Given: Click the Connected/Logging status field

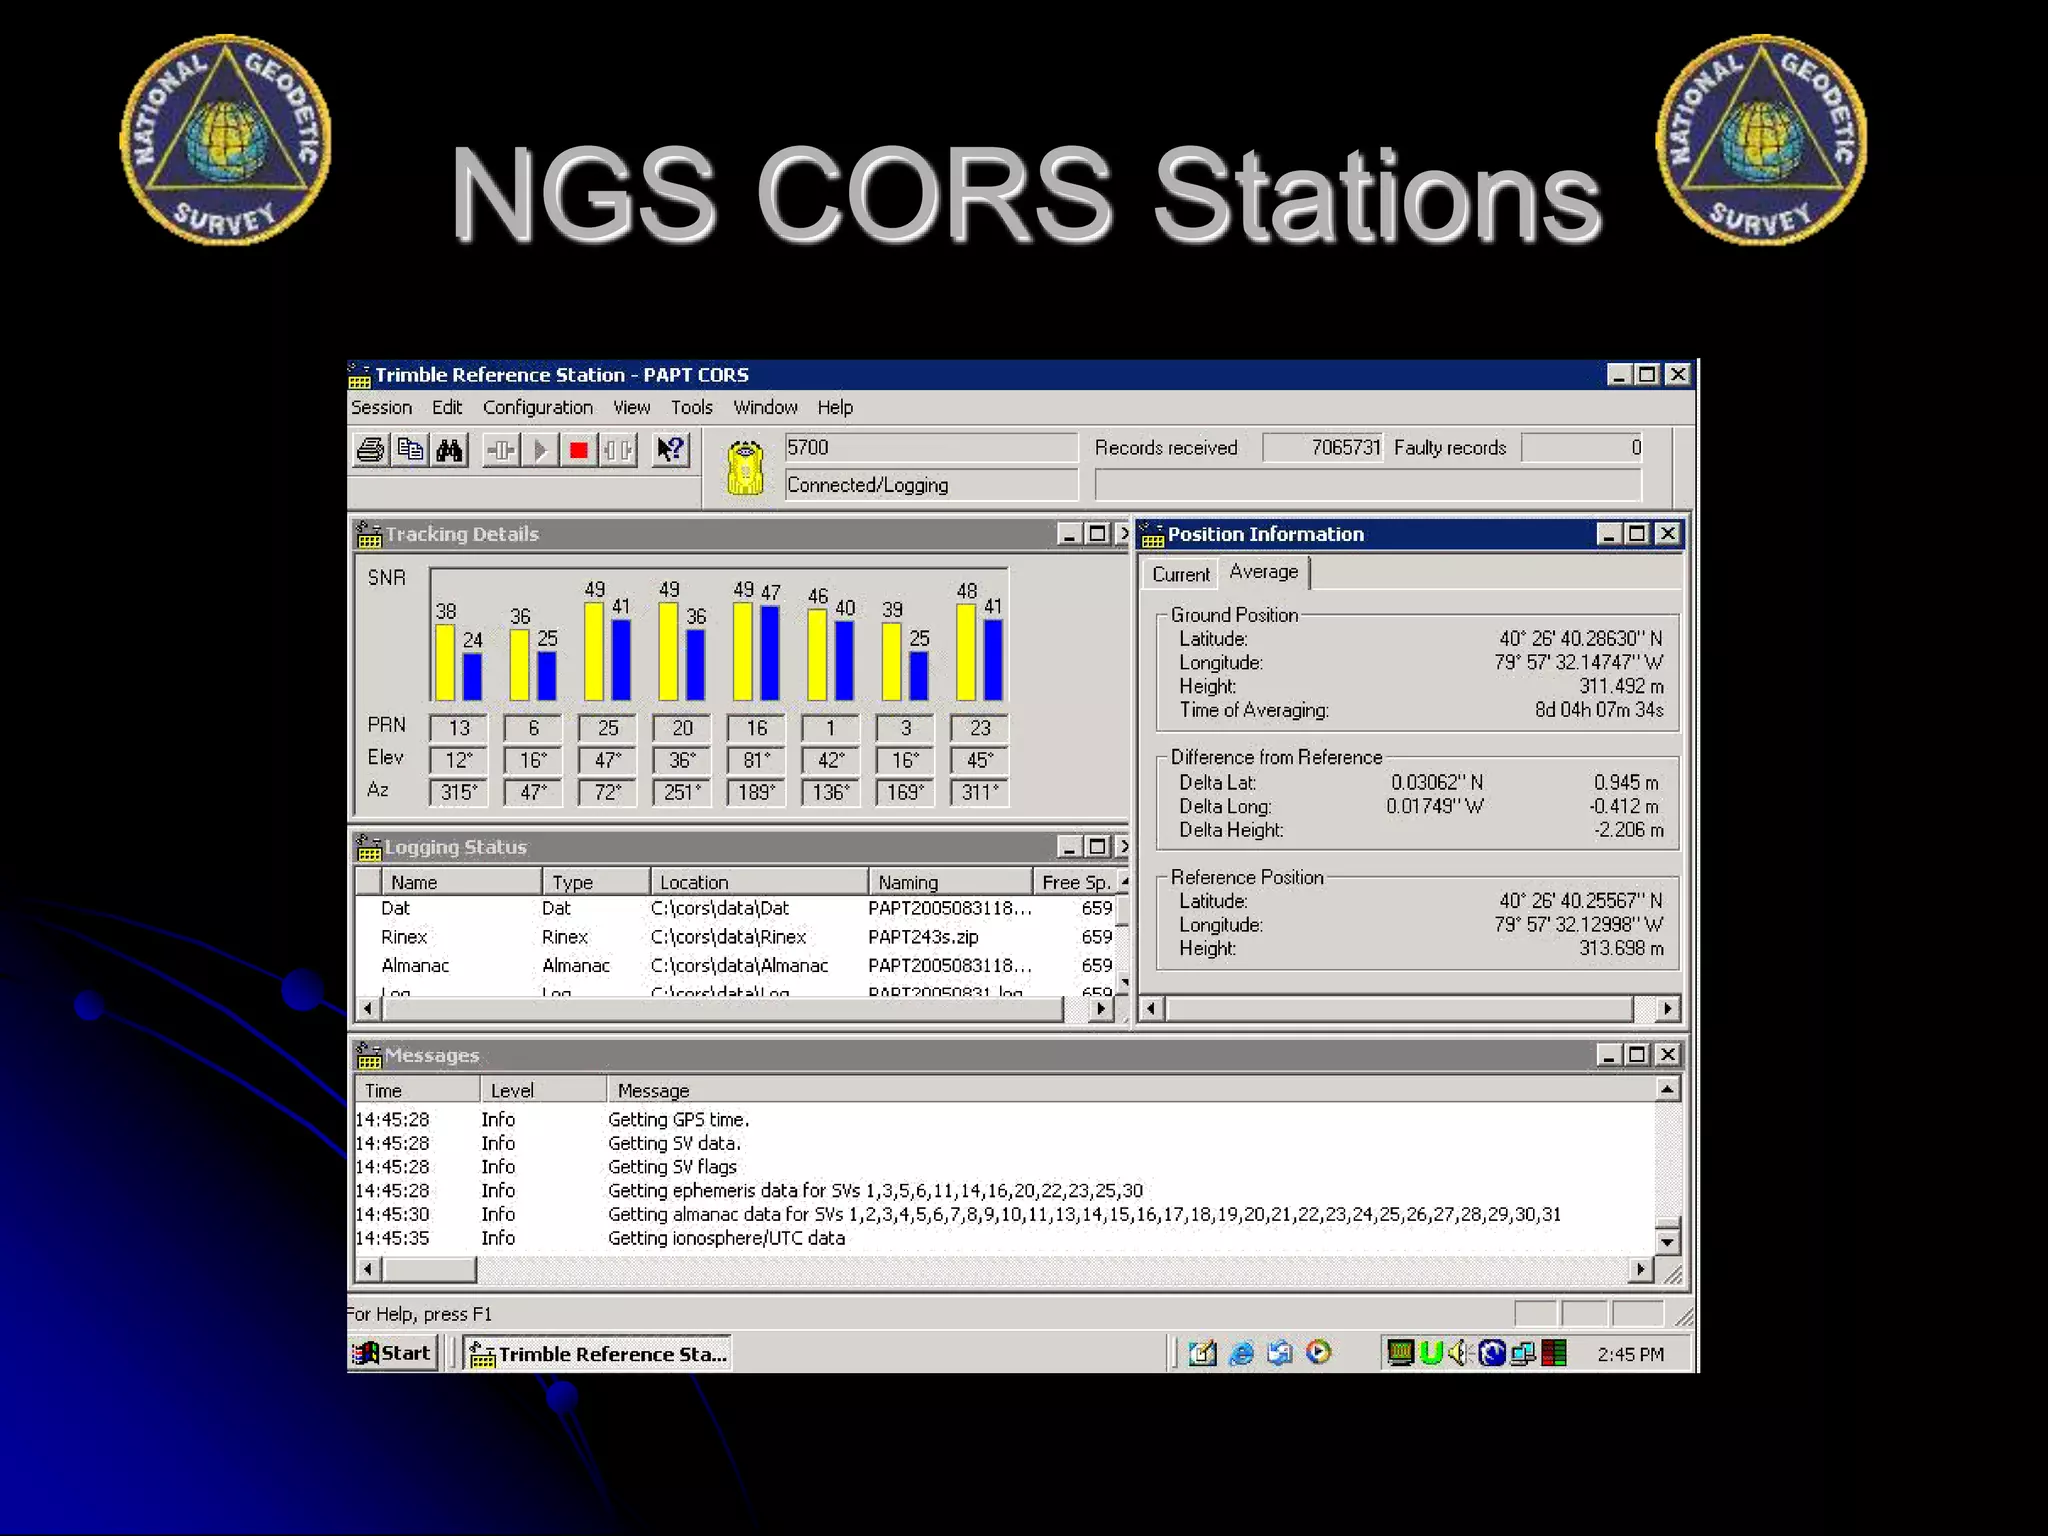Looking at the screenshot, I should 931,485.
